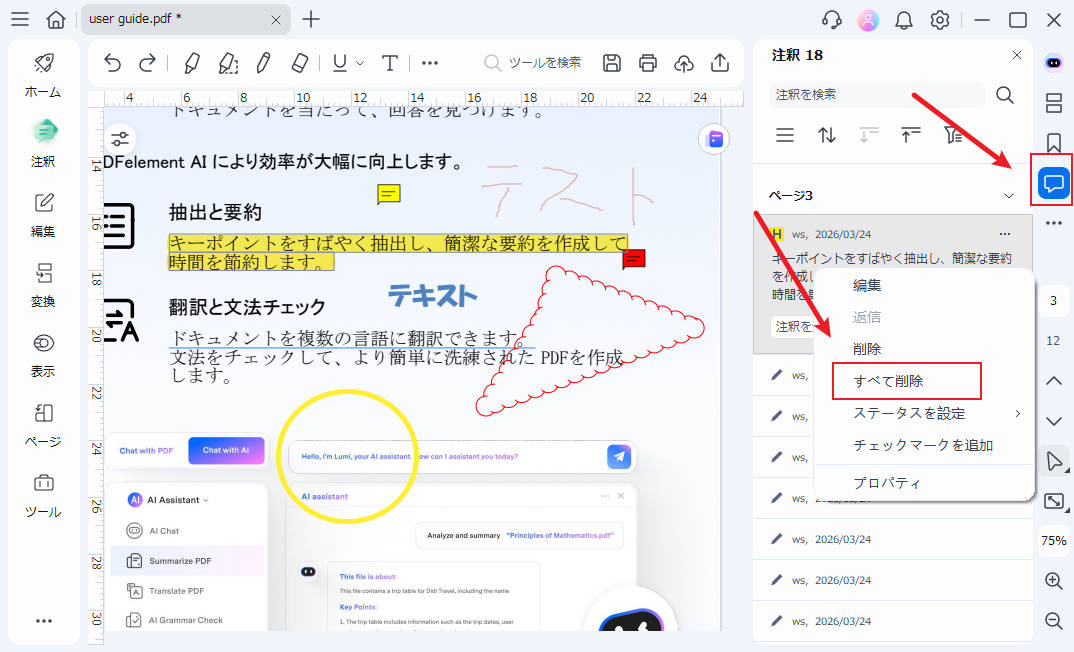Select the Pencil annotation tool
The image size is (1074, 652).
[x=263, y=63]
